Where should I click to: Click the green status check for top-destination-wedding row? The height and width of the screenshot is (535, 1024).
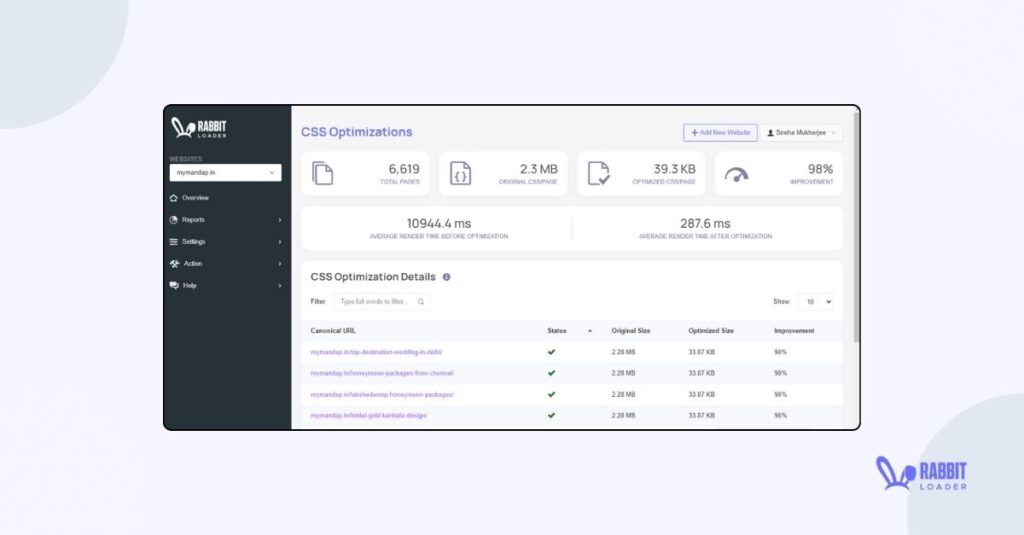coord(552,352)
